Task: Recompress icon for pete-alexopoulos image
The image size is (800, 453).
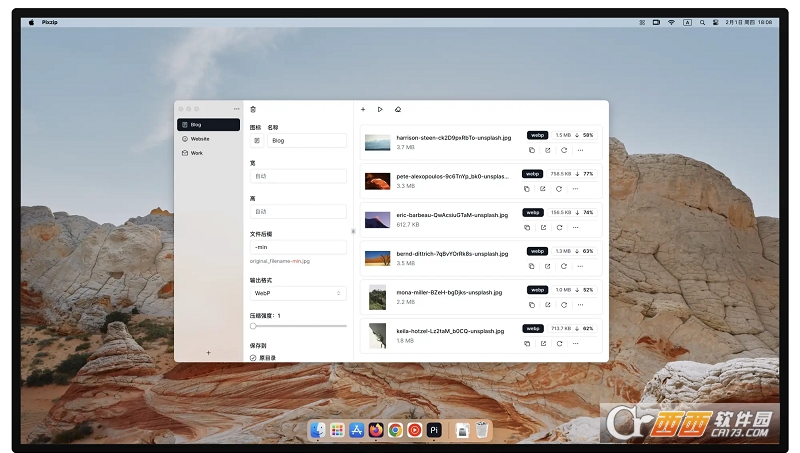Action: click(x=559, y=189)
